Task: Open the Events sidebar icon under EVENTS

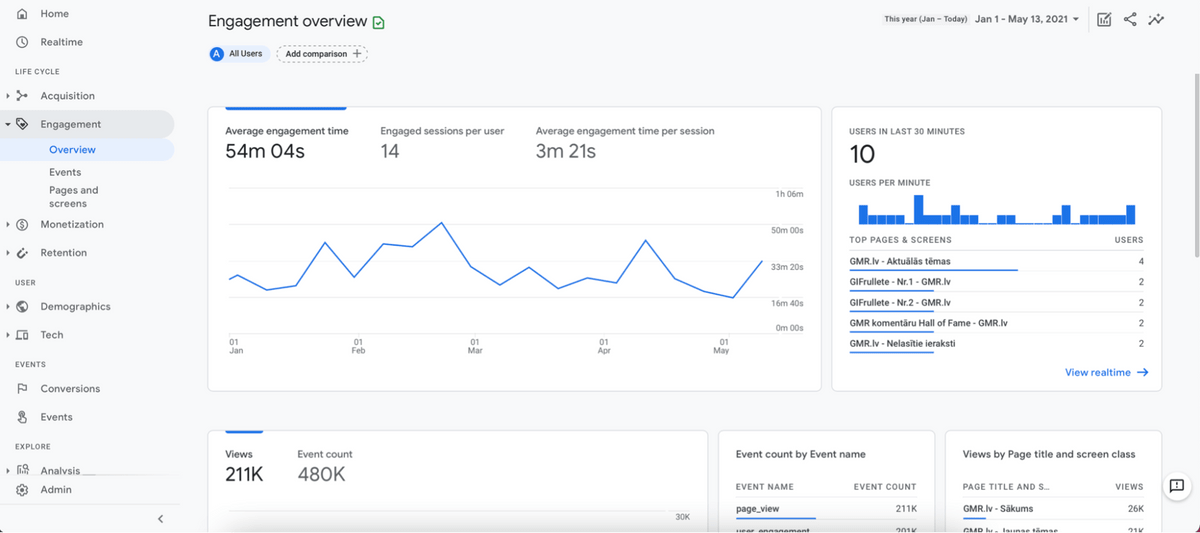Action: click(x=22, y=417)
